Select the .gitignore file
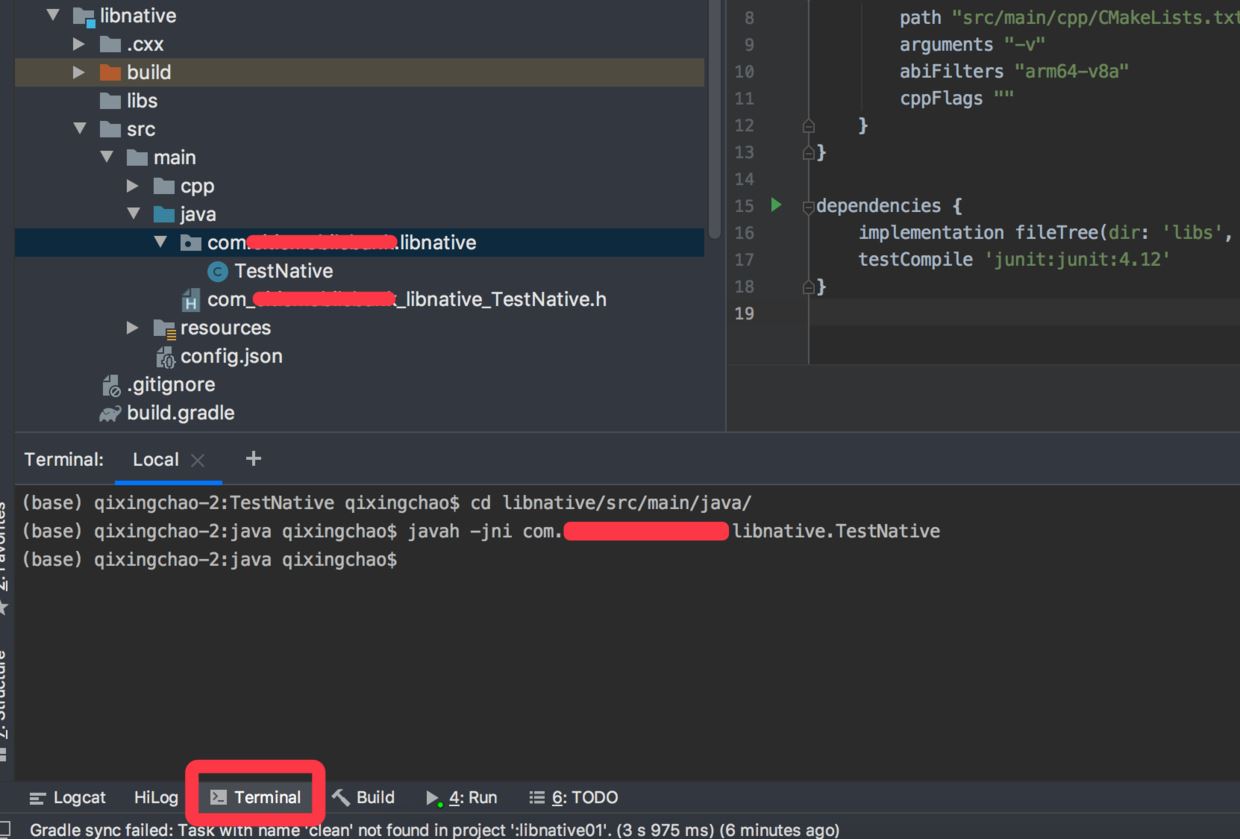The height and width of the screenshot is (839, 1240). (170, 384)
